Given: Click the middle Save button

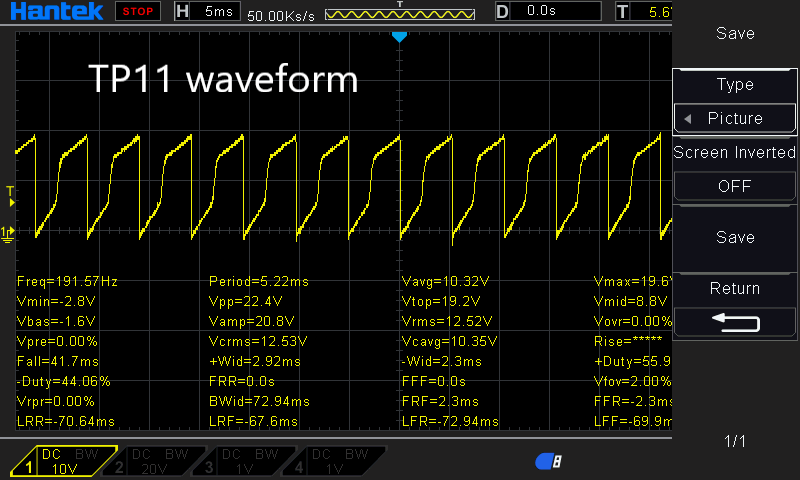Looking at the screenshot, I should (735, 237).
